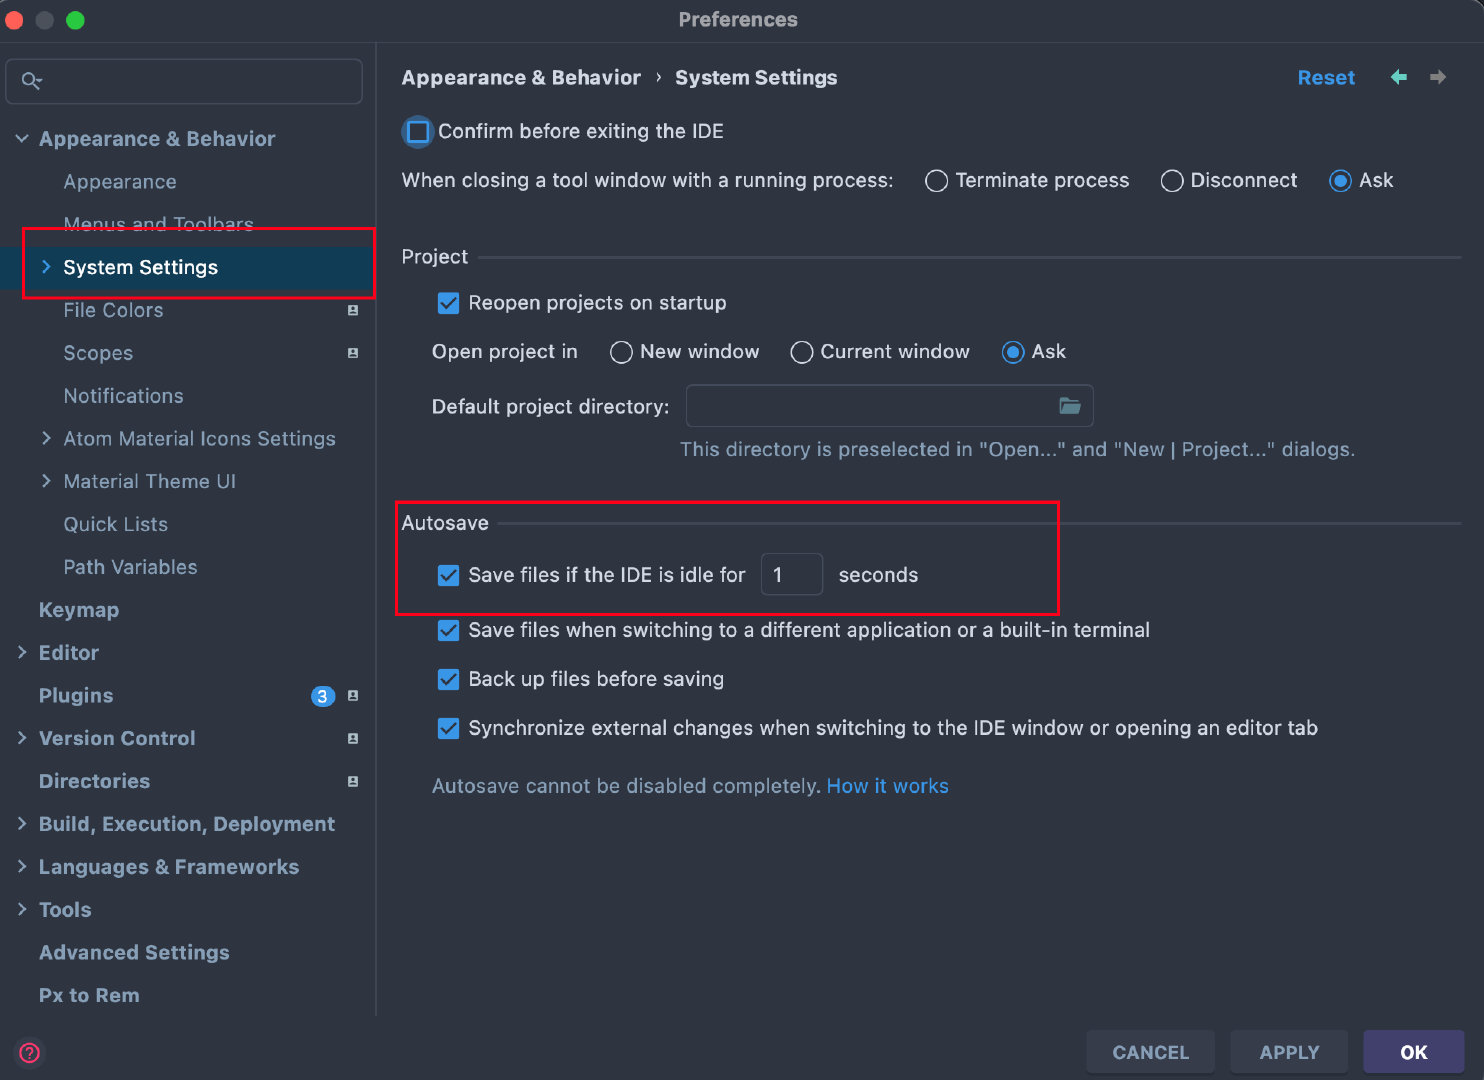Open the Keymap settings page

pos(79,610)
